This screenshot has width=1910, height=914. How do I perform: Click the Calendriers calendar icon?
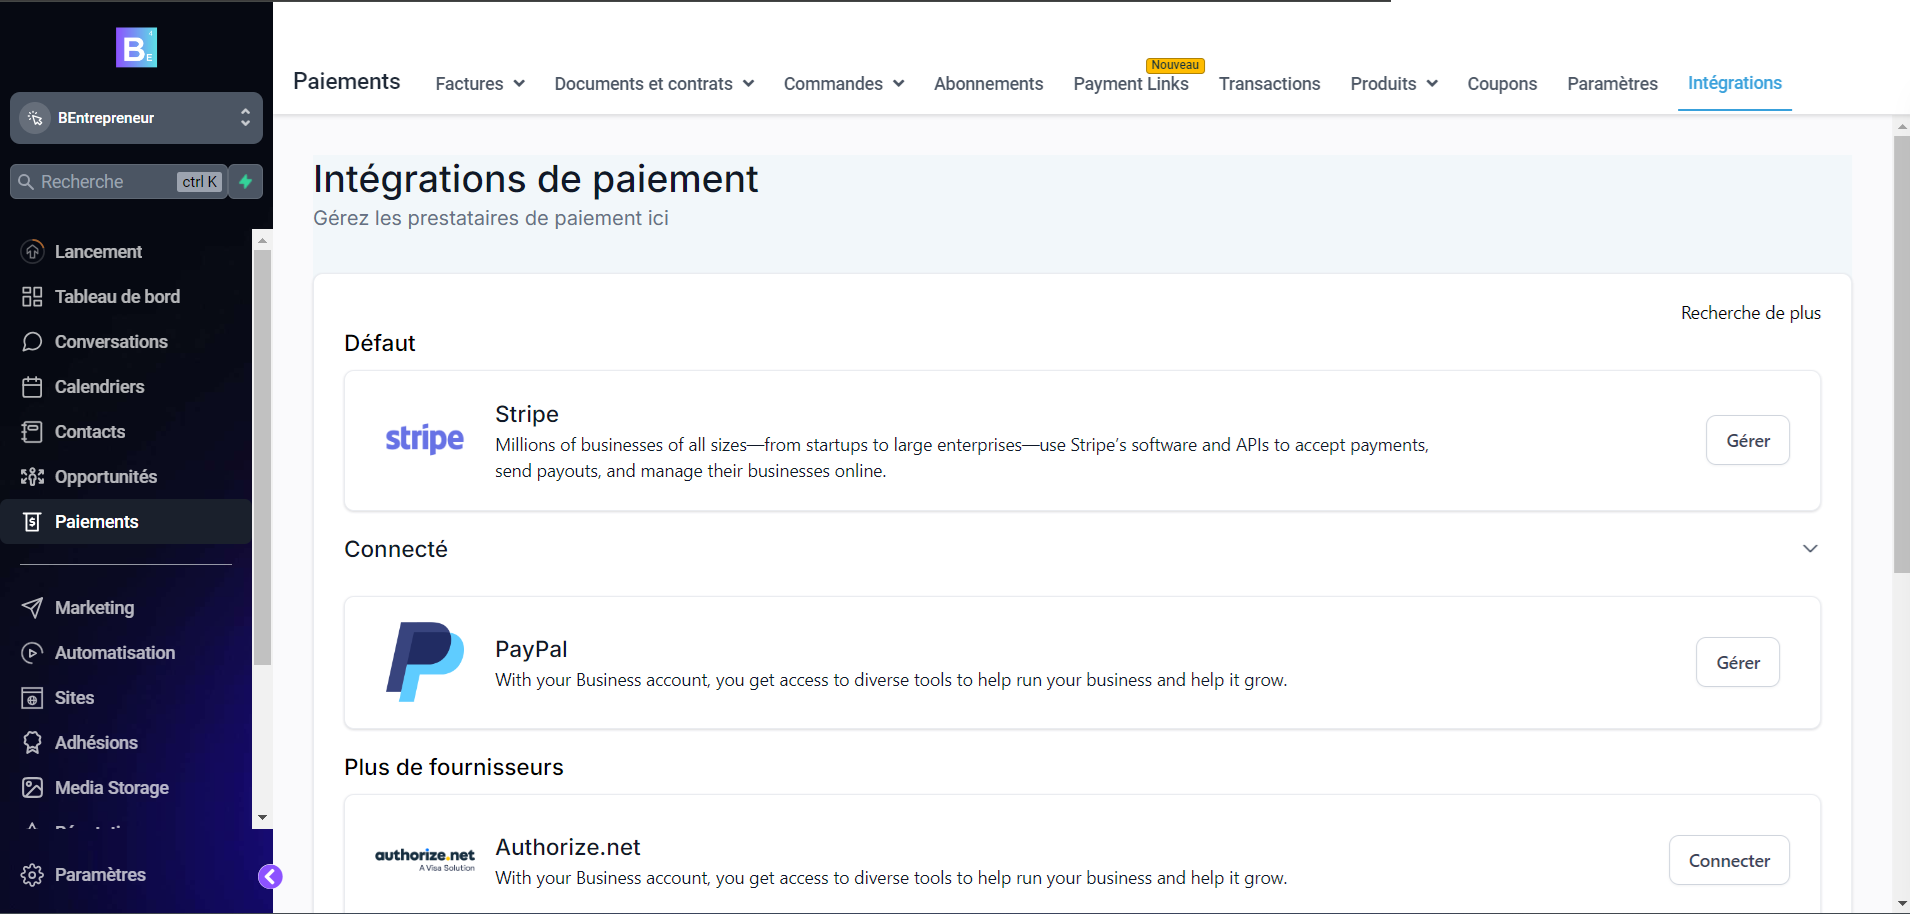point(32,387)
